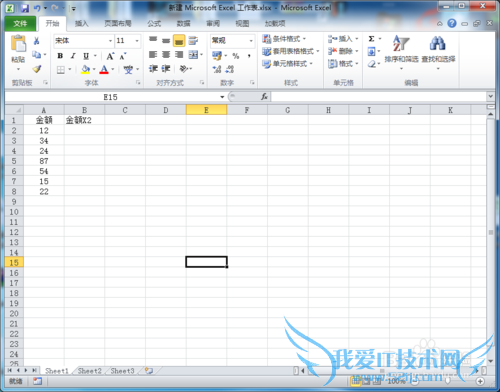Increase decimal places icon

(217, 69)
